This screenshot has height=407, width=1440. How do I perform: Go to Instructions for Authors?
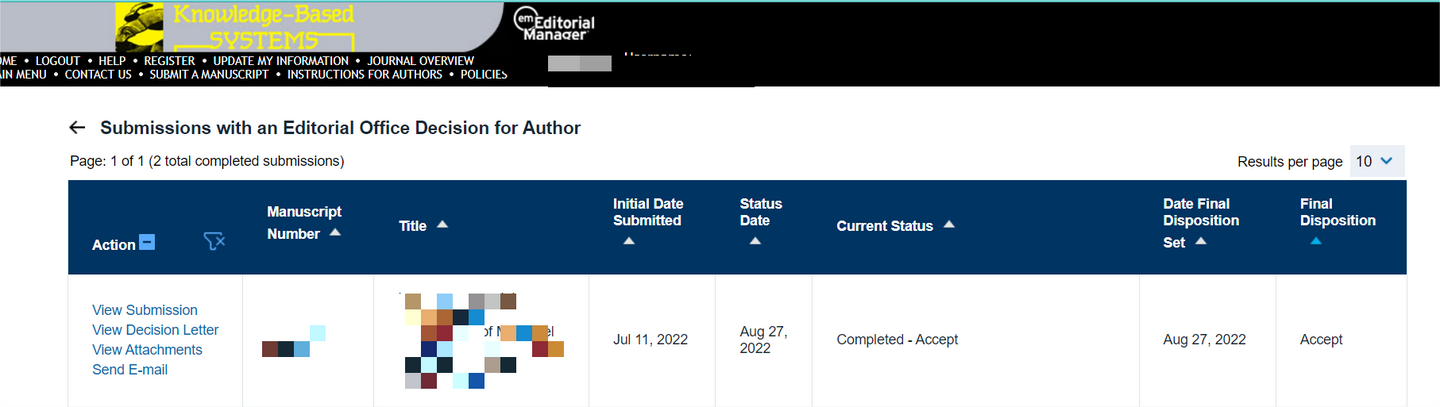(364, 74)
